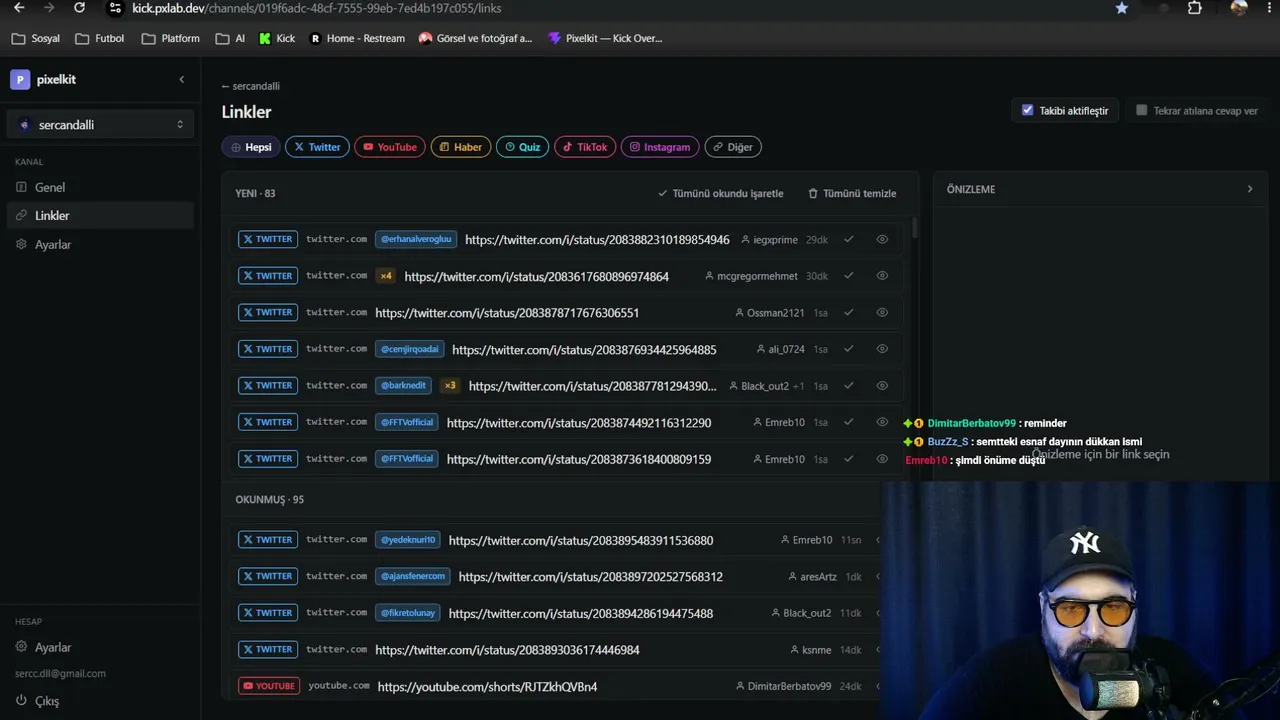Go back via the ← sercandalli link
The image size is (1280, 720).
[x=251, y=86]
